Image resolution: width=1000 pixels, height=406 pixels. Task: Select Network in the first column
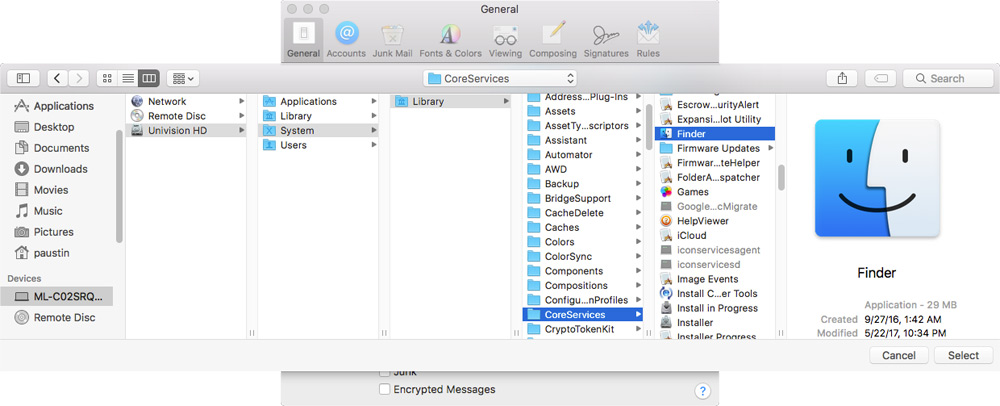point(187,101)
